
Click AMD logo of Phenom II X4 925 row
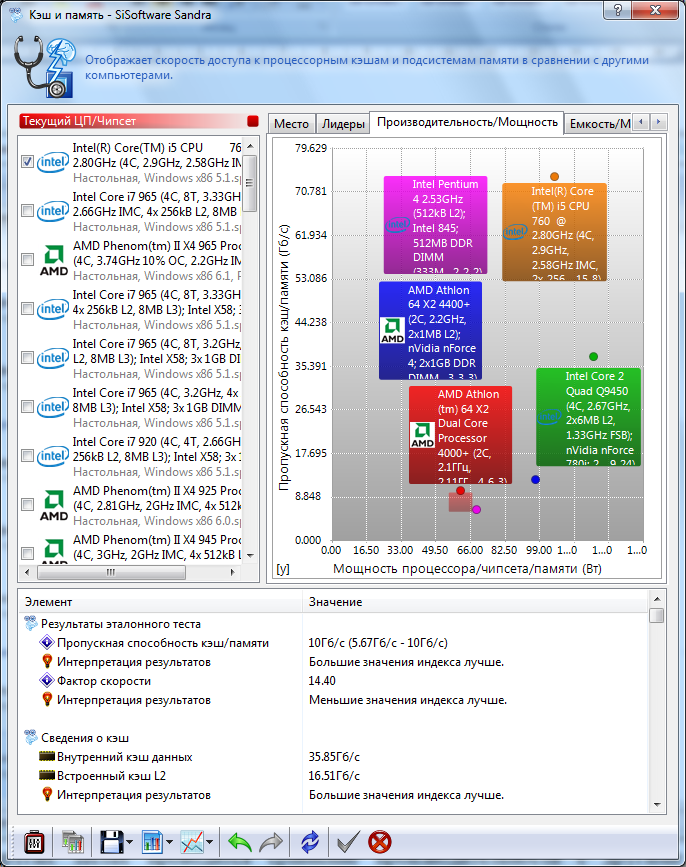click(54, 505)
